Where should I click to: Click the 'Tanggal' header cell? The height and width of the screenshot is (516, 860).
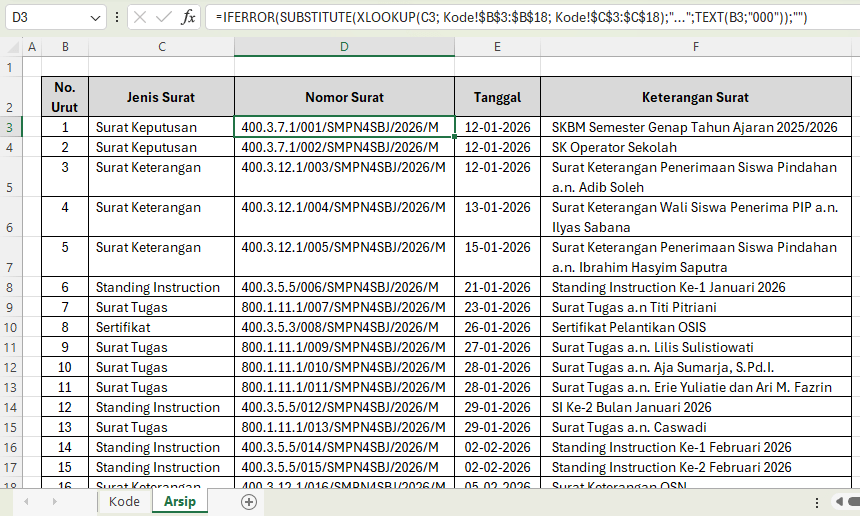[497, 97]
